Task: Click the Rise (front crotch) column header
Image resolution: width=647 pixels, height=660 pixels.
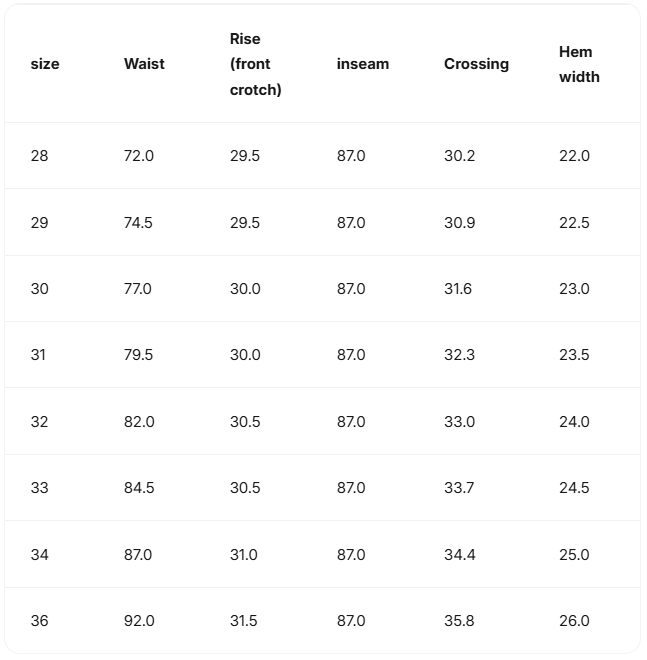Action: pos(255,64)
